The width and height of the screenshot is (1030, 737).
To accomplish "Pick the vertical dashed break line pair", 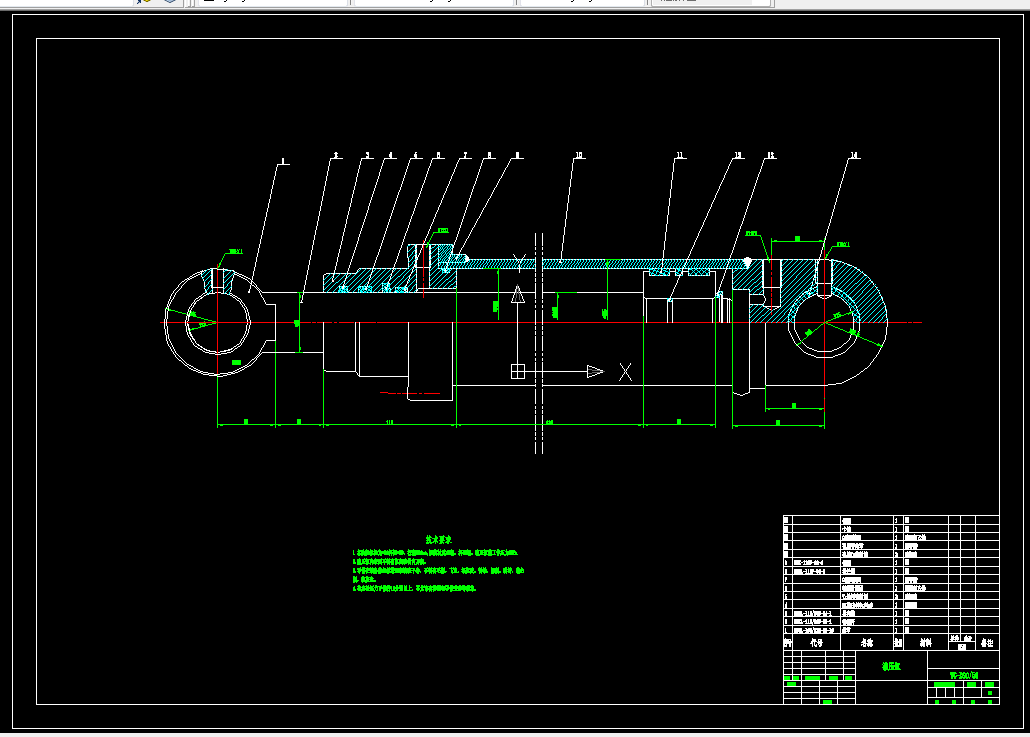I will click(539, 343).
